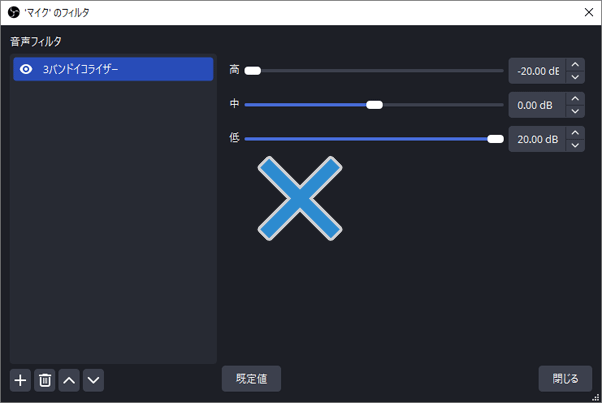The height and width of the screenshot is (403, 602).
Task: Increase 中 gain with up stepper arrow
Action: [575, 99]
